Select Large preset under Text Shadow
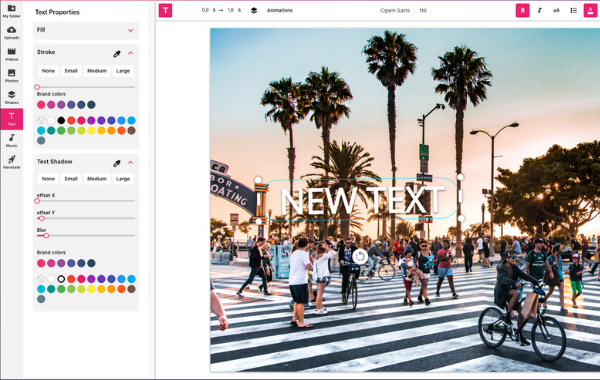 pos(123,179)
